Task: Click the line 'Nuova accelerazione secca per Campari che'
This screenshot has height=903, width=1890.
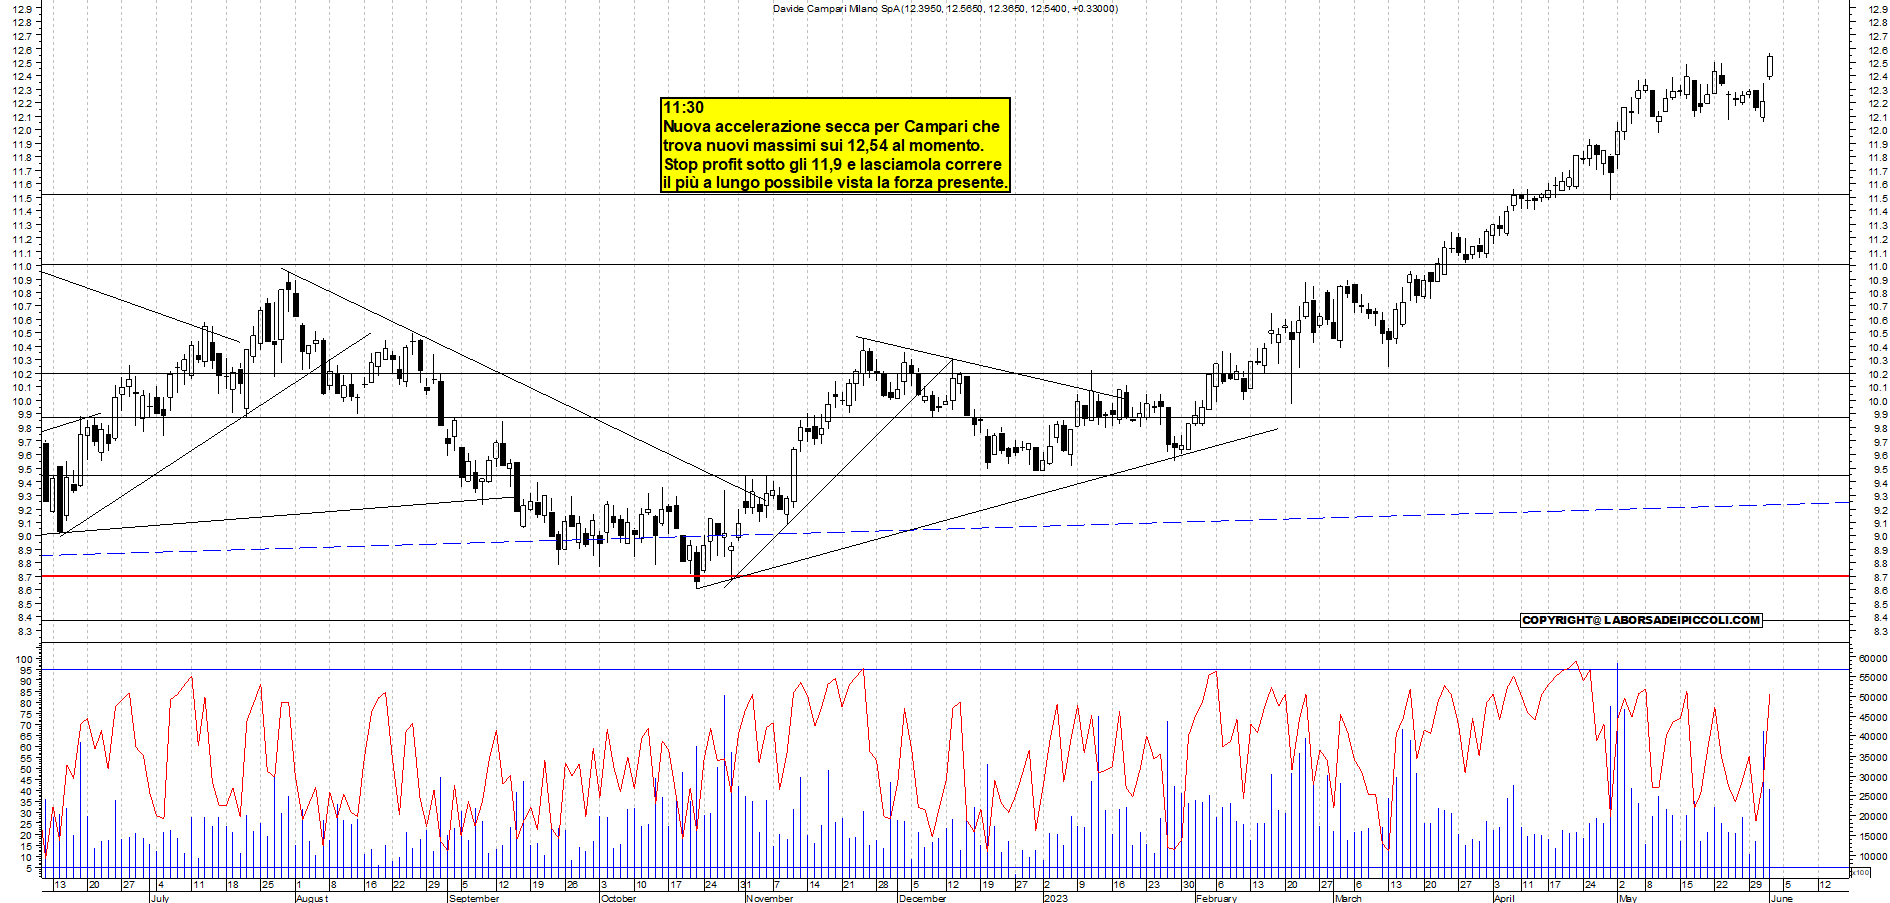Action: 831,127
